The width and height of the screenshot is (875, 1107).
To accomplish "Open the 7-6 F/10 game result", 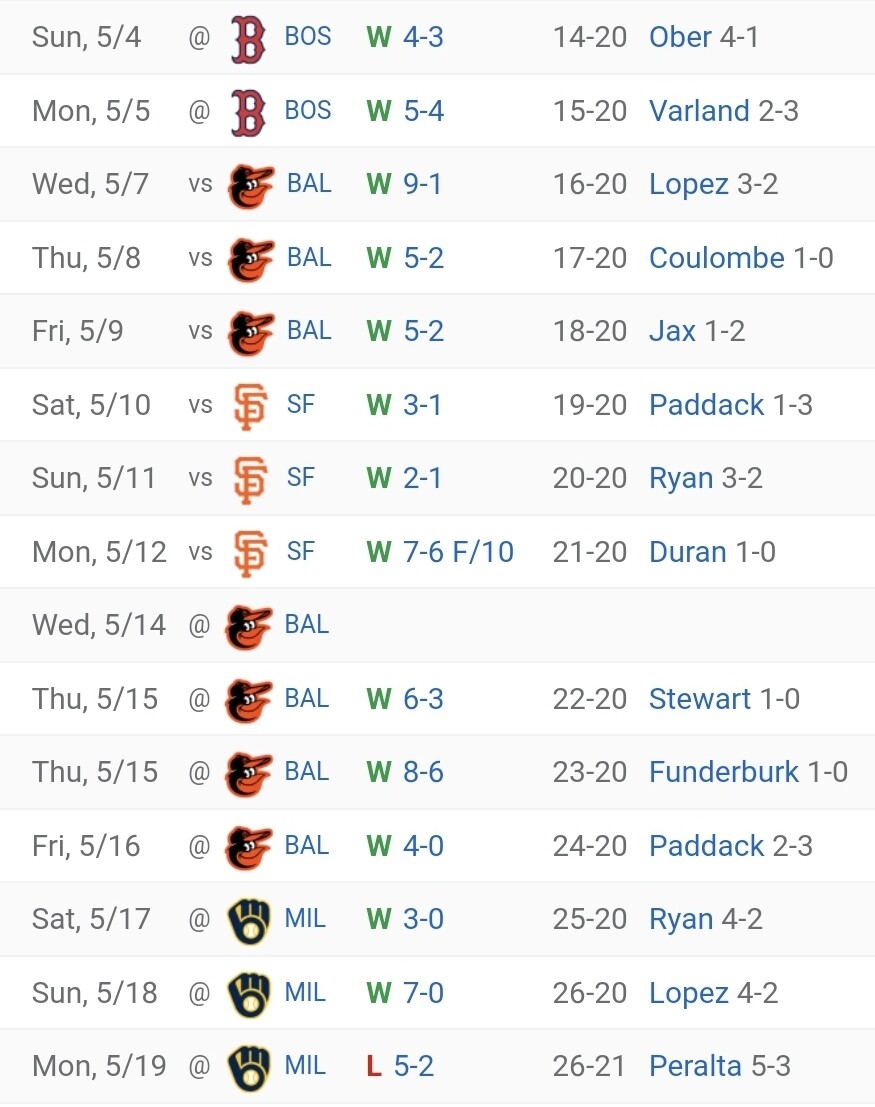I will (458, 552).
